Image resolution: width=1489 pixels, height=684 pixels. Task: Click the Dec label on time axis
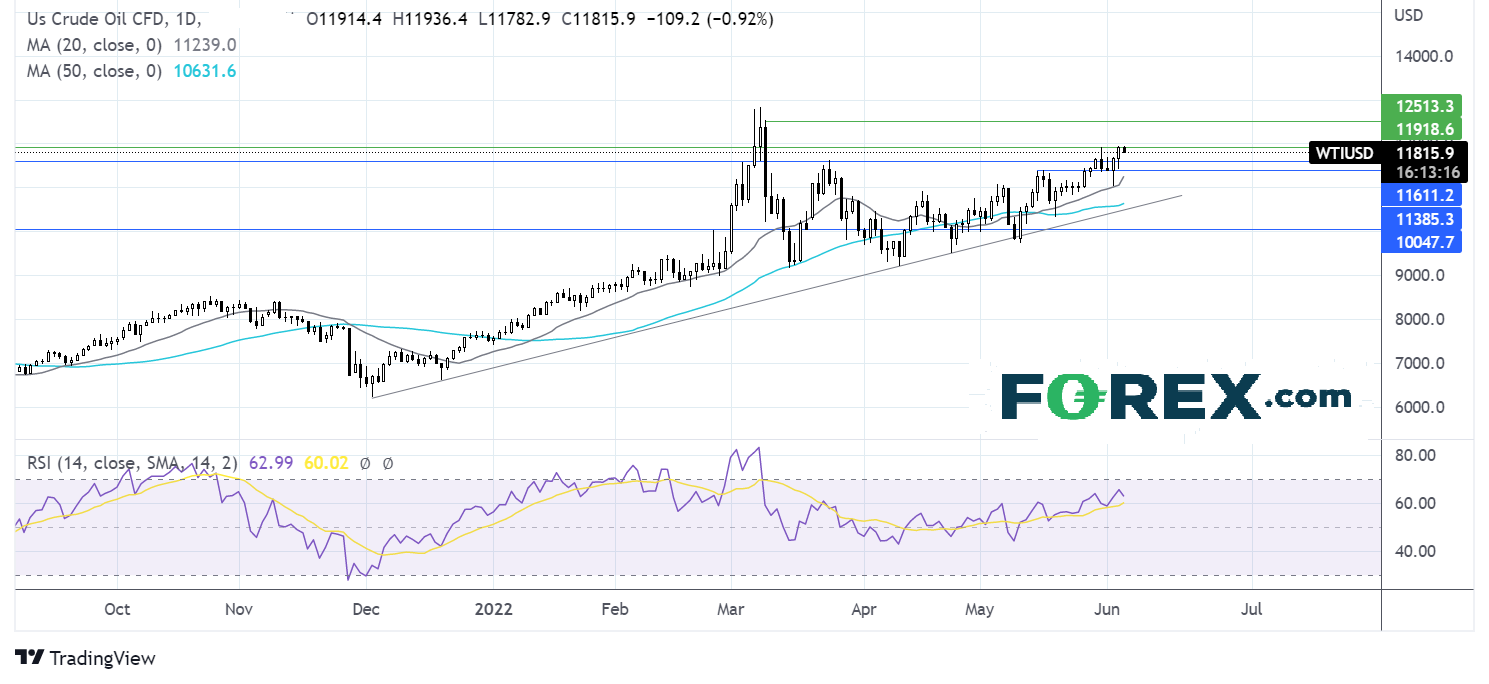pyautogui.click(x=365, y=610)
